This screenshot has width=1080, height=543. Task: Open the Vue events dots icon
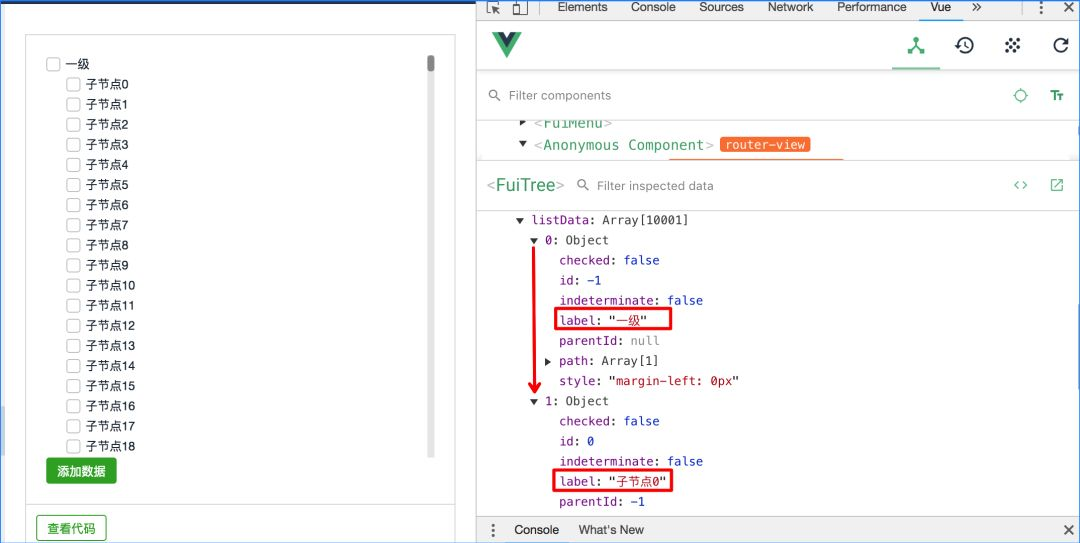(1012, 46)
